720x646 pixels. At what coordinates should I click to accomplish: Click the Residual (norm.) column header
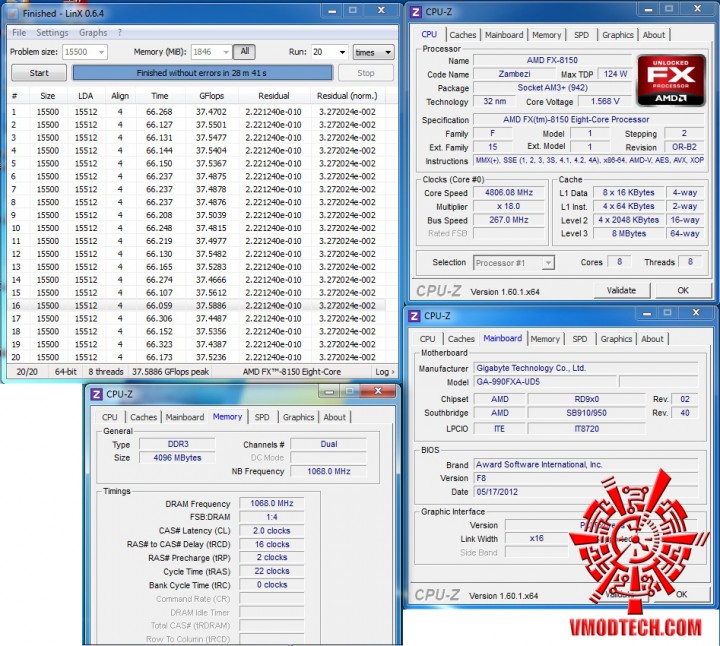347,96
